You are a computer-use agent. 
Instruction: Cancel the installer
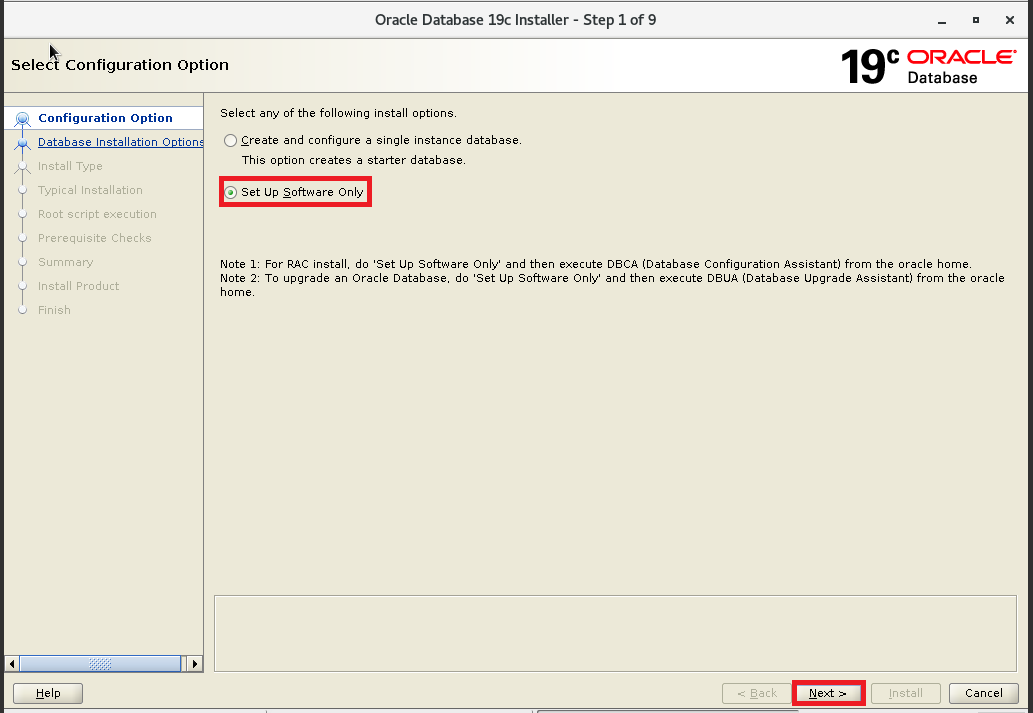tap(984, 693)
